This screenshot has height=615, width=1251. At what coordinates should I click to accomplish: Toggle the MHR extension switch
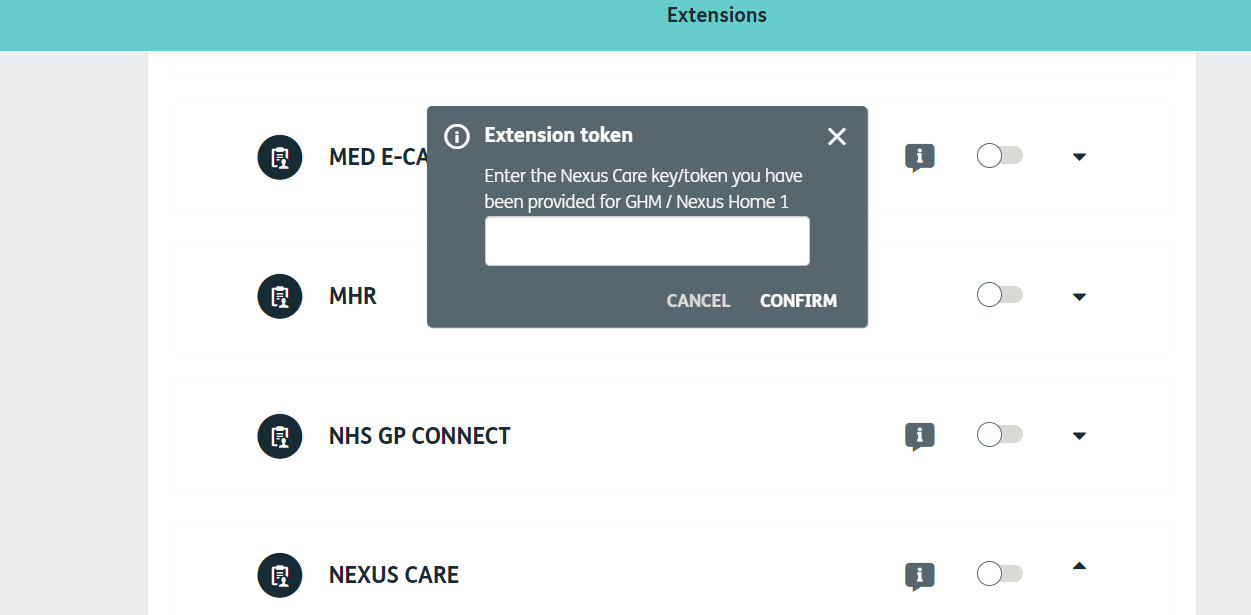pyautogui.click(x=999, y=295)
